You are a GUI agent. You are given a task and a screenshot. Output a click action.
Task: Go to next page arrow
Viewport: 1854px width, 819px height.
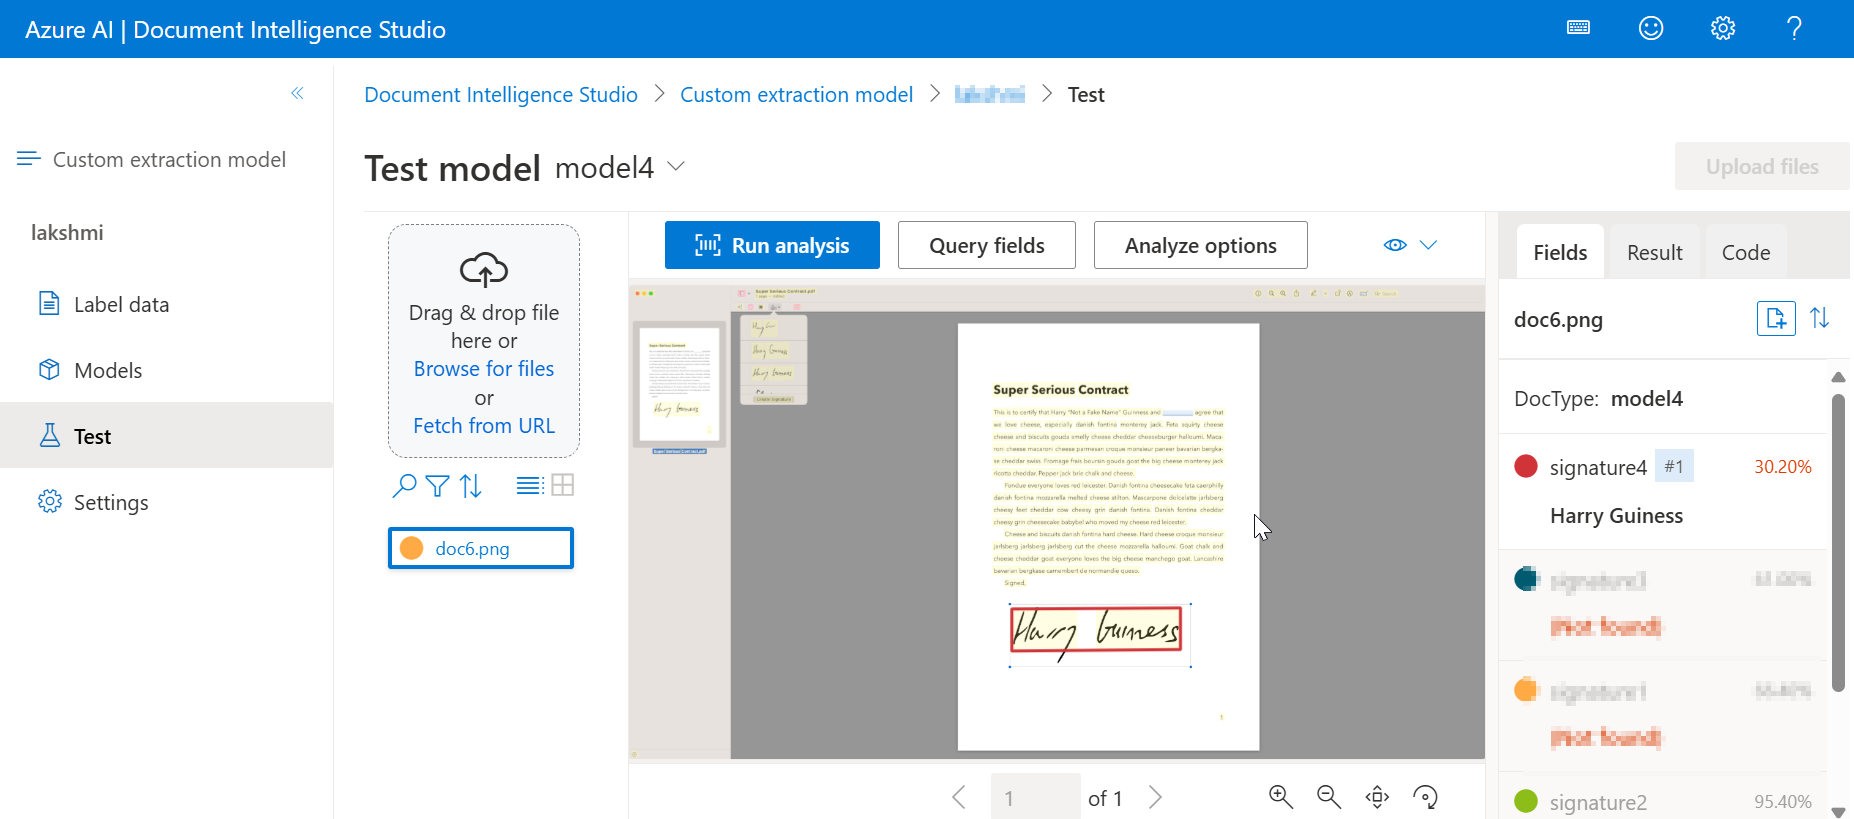(x=1156, y=797)
